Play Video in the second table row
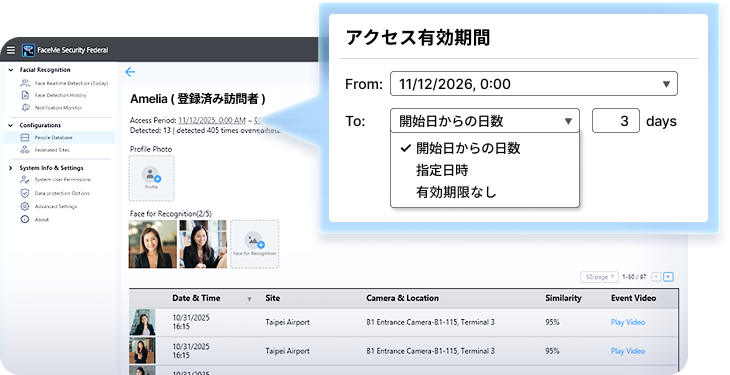This screenshot has height=375, width=730. (x=628, y=351)
